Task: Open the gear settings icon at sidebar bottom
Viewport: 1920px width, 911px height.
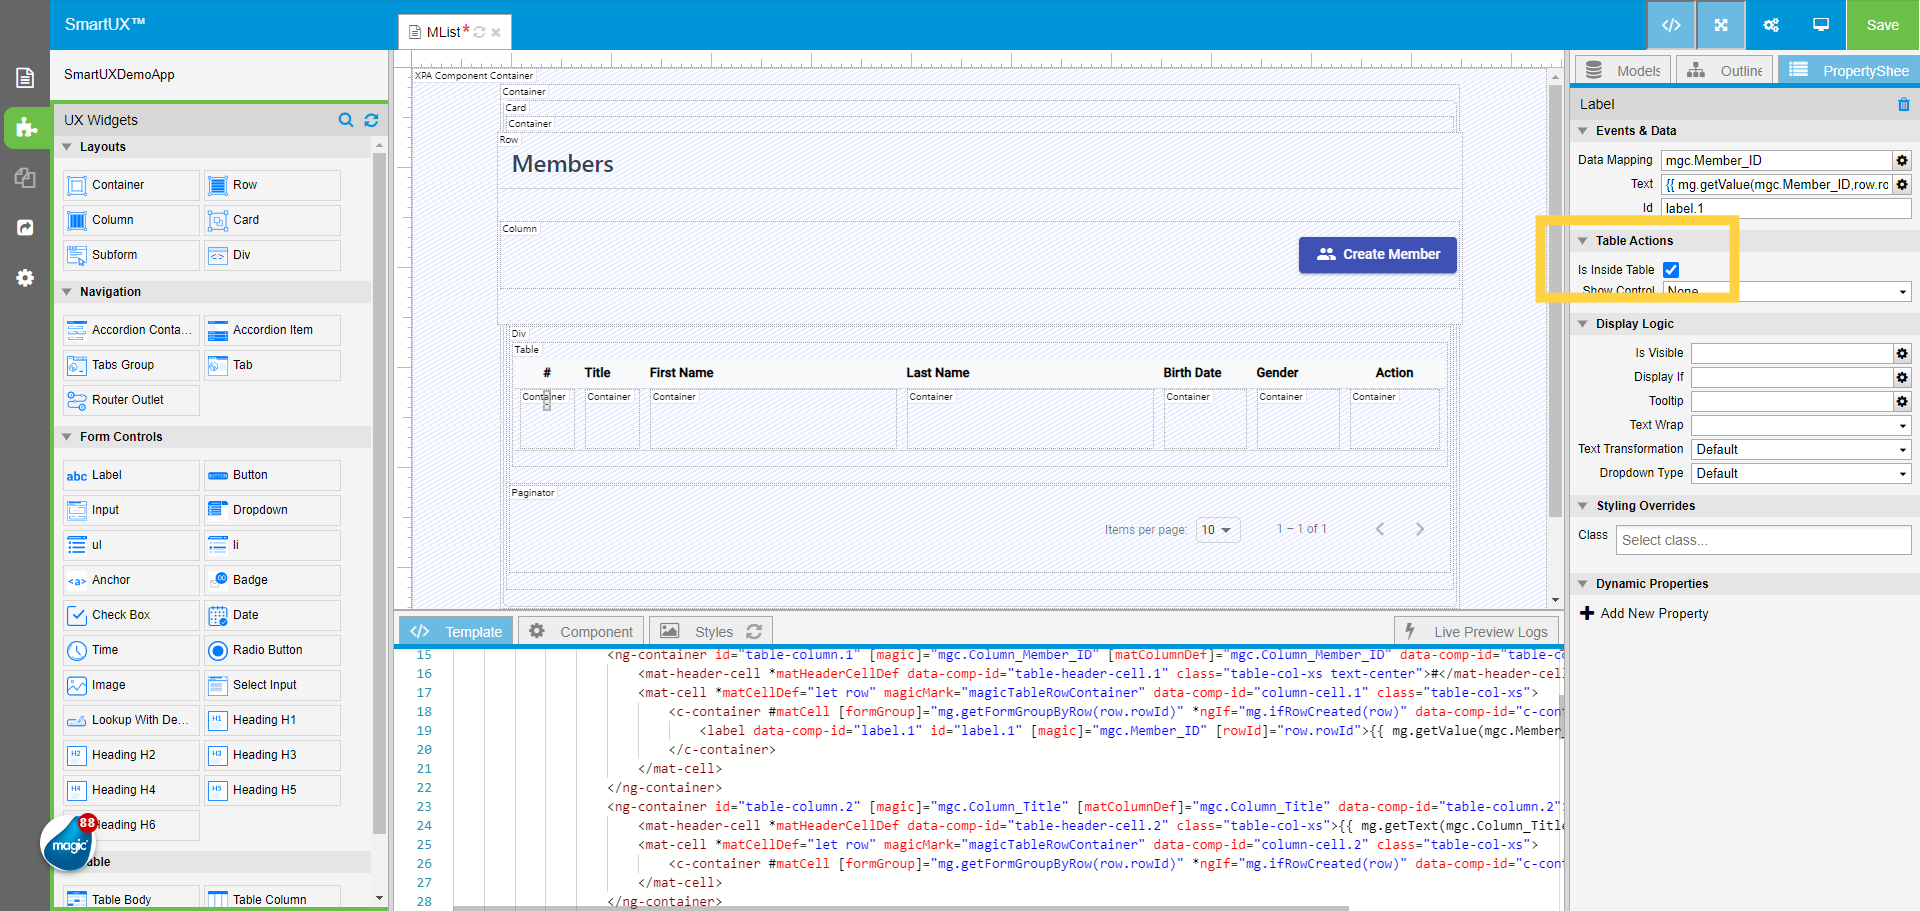Action: 26,278
